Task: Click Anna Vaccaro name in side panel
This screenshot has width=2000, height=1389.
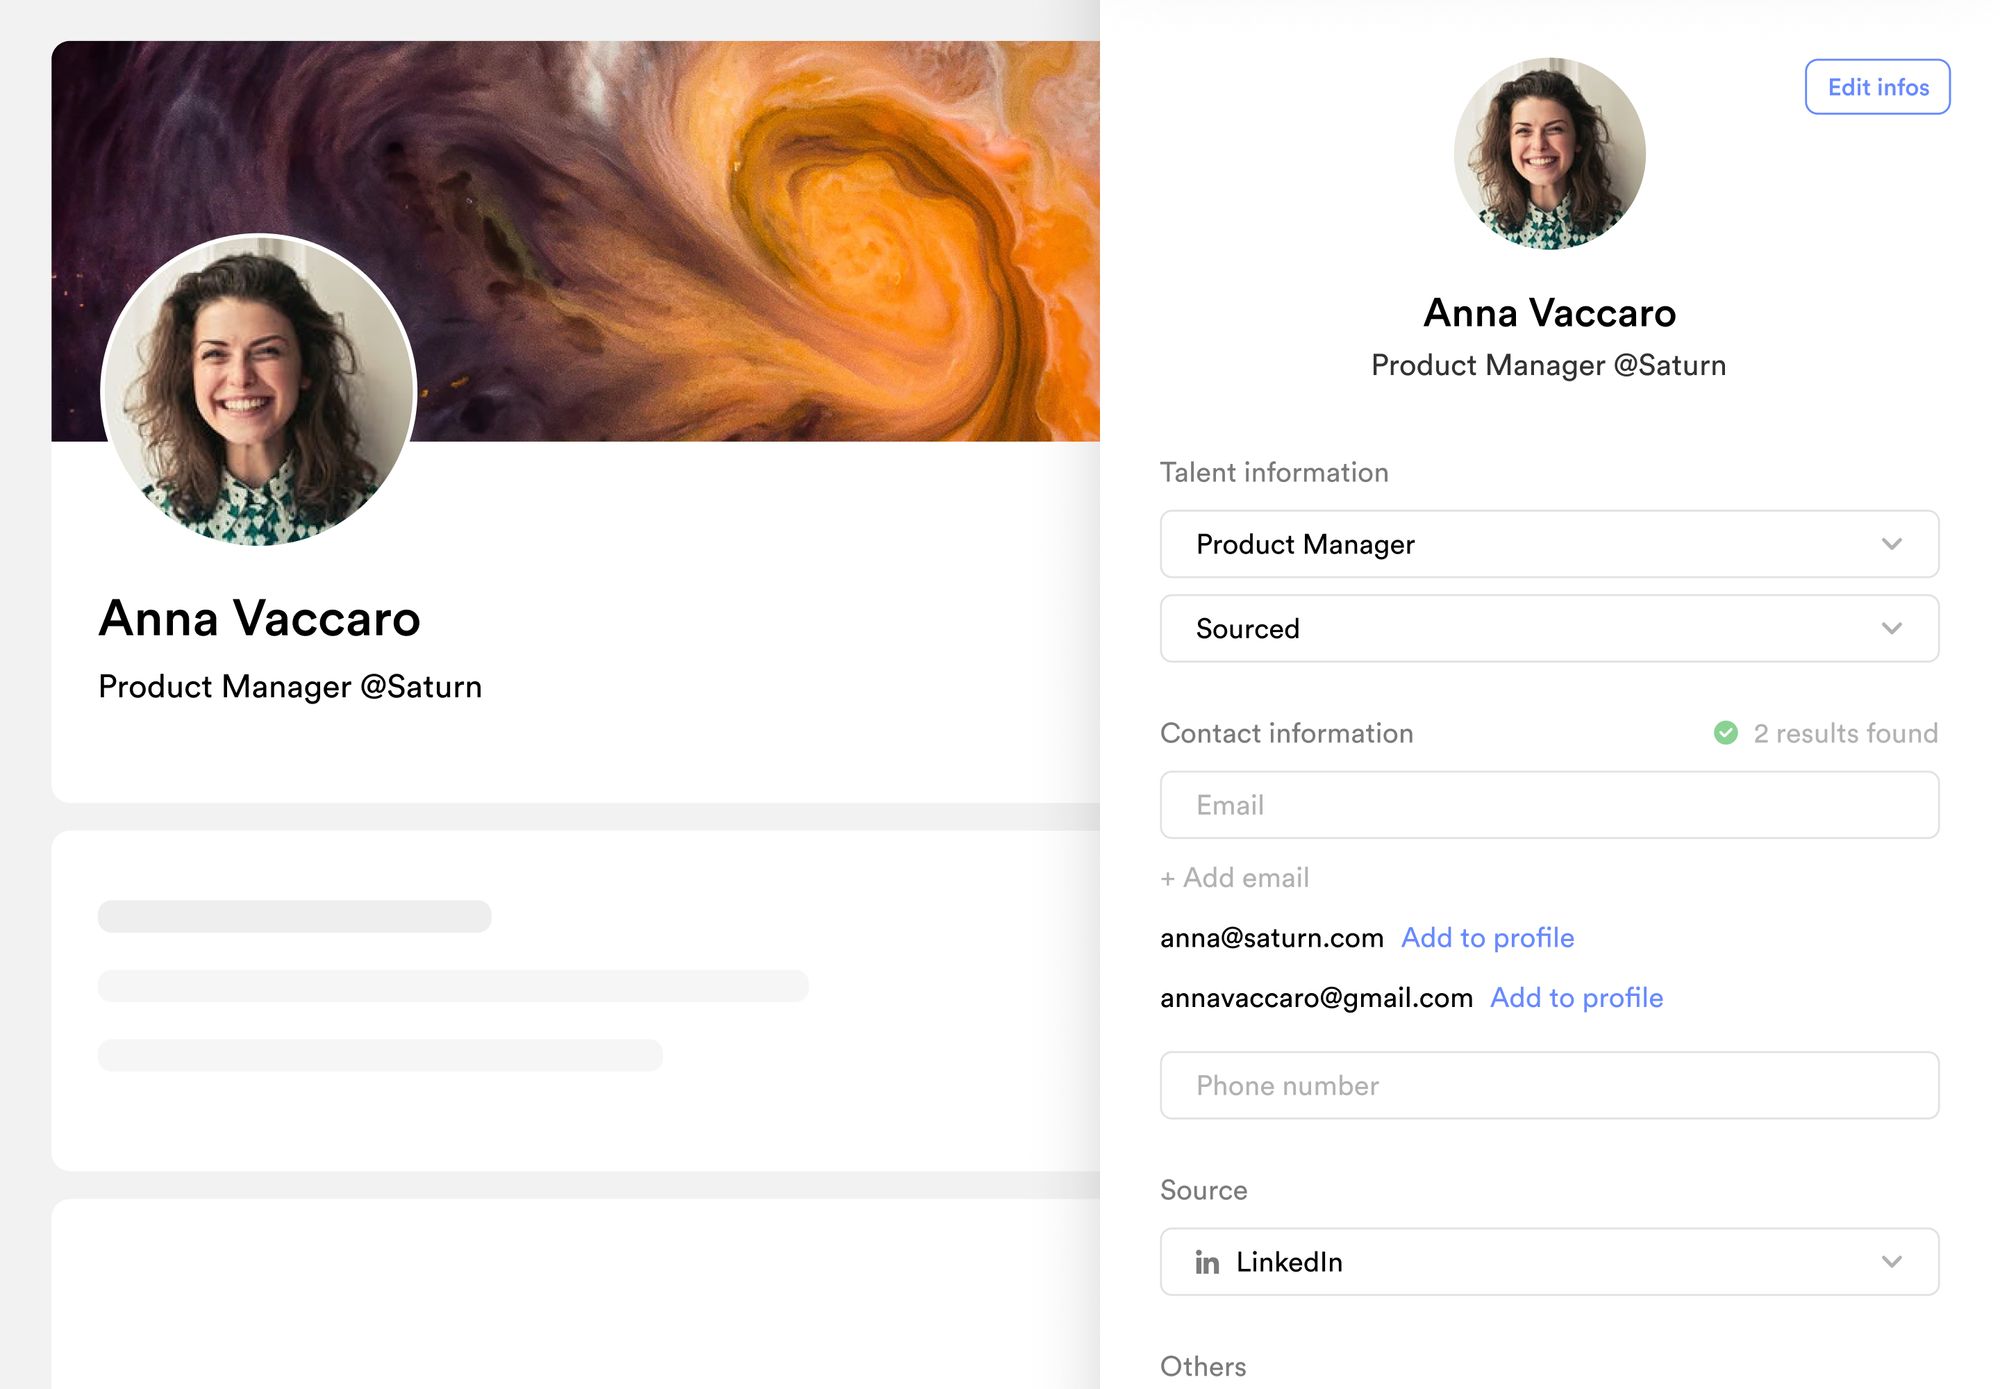Action: [x=1549, y=313]
